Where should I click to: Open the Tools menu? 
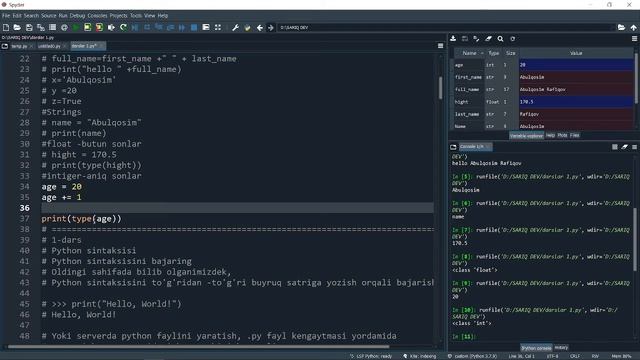[x=136, y=16]
